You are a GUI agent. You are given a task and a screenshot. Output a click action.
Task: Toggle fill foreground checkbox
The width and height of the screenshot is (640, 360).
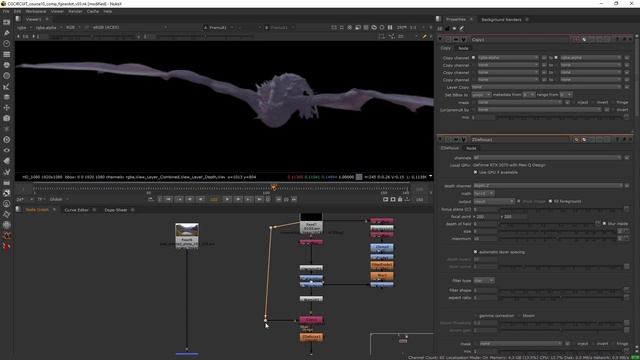click(x=550, y=201)
